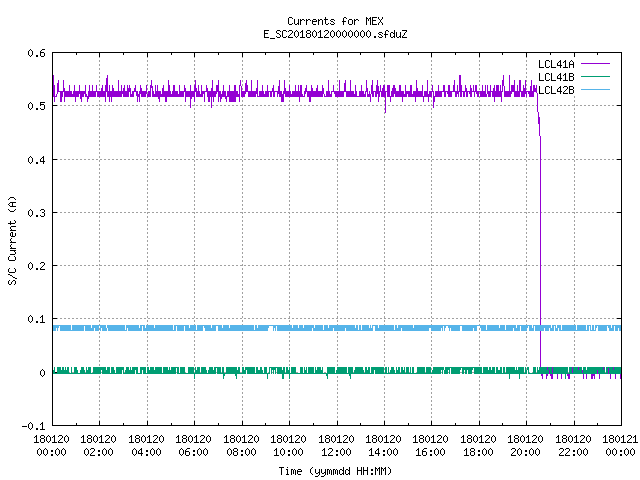The image size is (640, 480).
Task: Click the LCL42B legend label
Action: 556,90
